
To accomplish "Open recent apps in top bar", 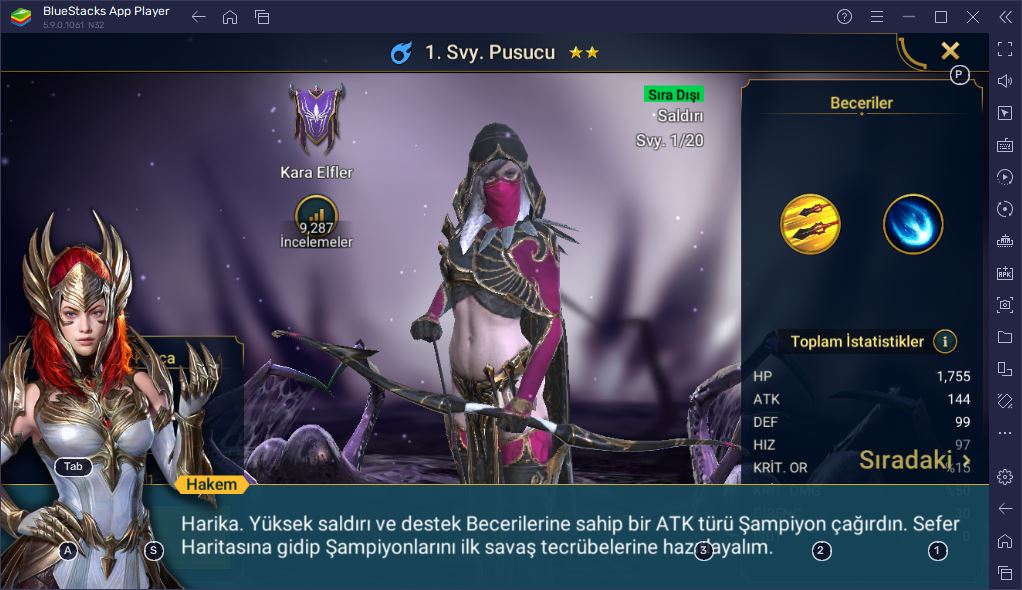I will tap(262, 17).
